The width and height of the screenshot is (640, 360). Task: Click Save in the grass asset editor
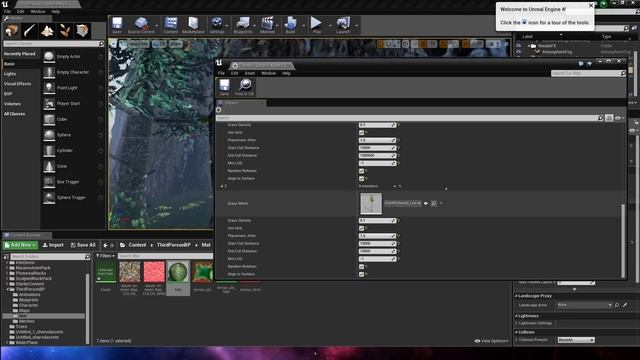click(x=224, y=87)
